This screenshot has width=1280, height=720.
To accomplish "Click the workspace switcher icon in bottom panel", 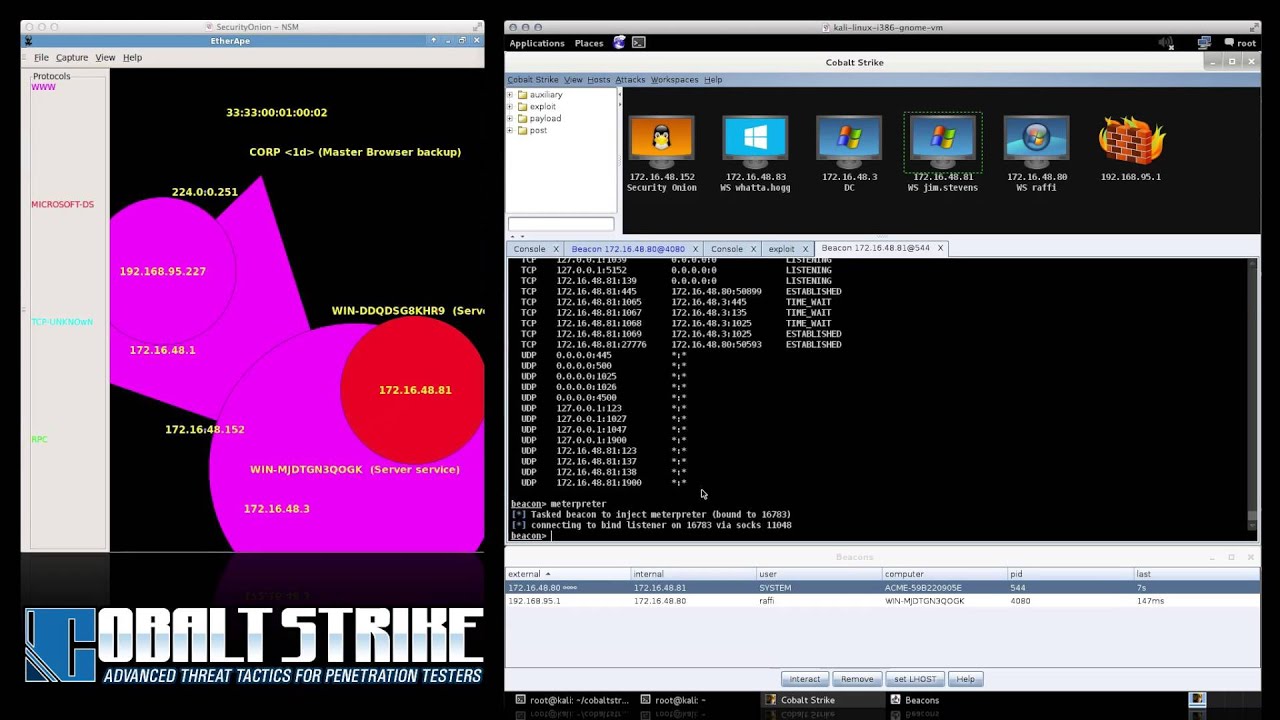I will [1197, 700].
